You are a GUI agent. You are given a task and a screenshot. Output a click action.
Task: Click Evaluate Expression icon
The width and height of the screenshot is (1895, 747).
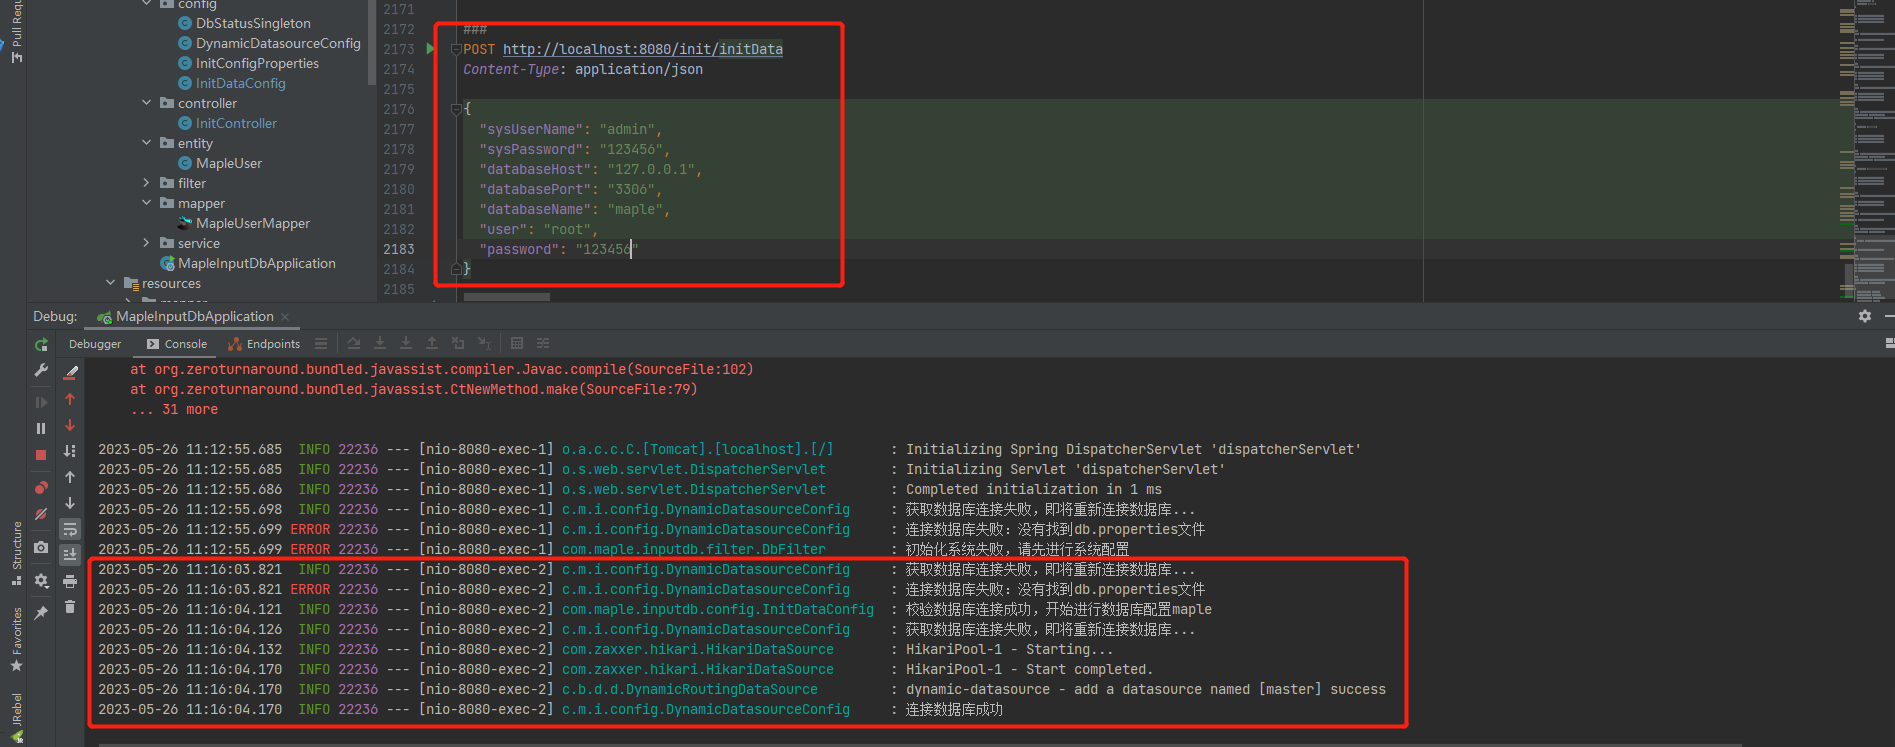pyautogui.click(x=517, y=343)
